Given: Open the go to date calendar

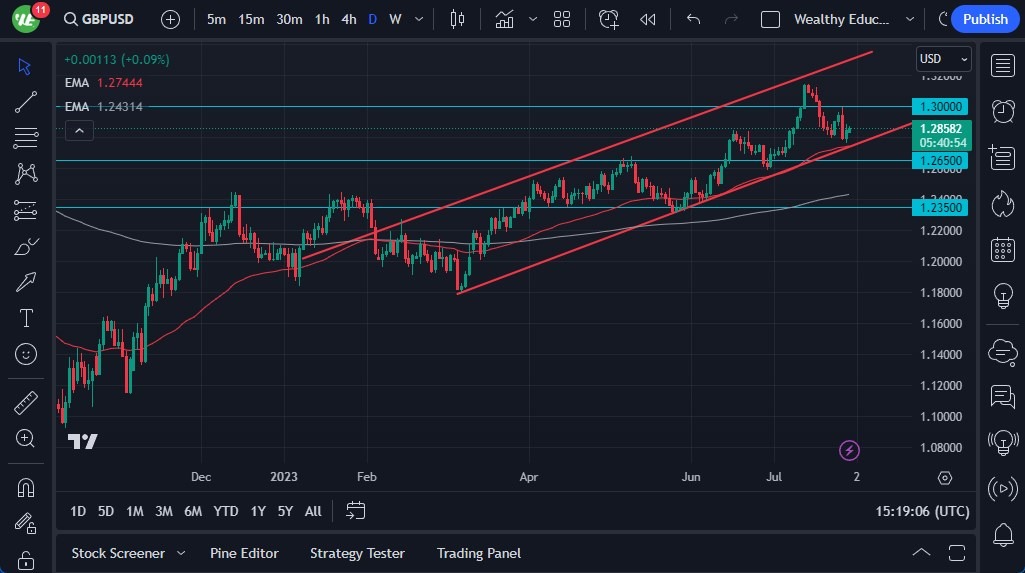Looking at the screenshot, I should click(355, 511).
